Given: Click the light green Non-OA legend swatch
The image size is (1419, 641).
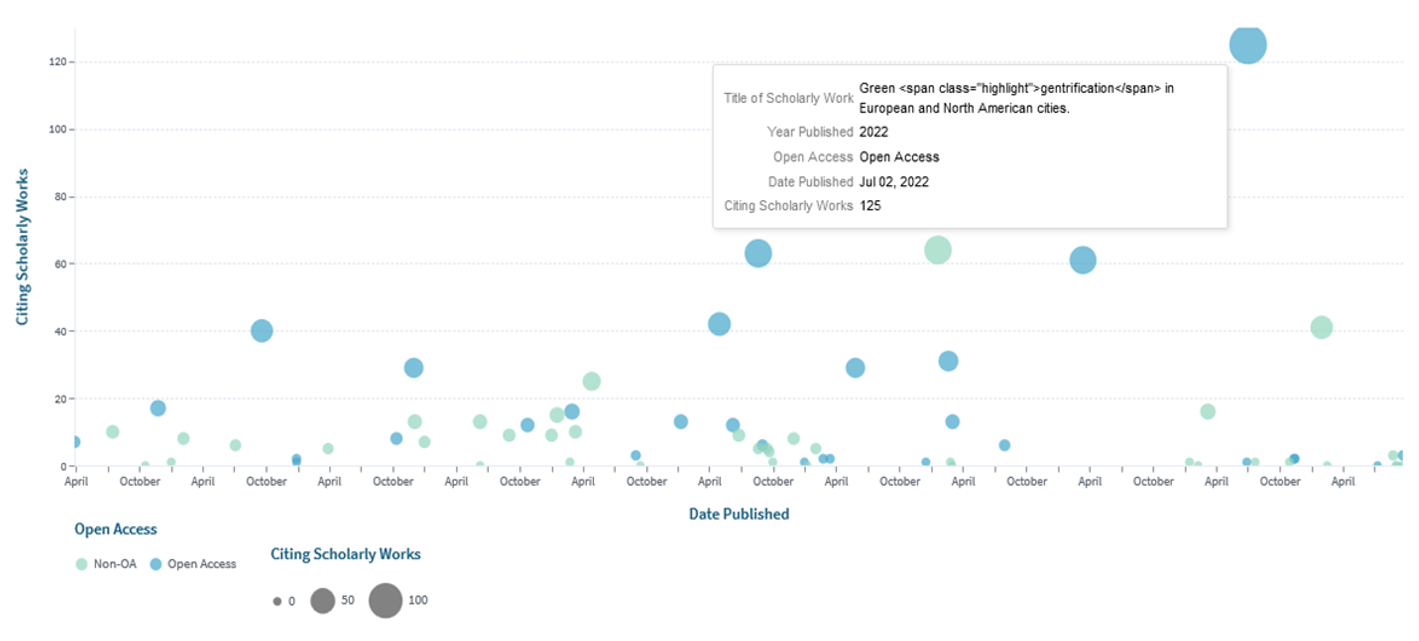Looking at the screenshot, I should 82,564.
